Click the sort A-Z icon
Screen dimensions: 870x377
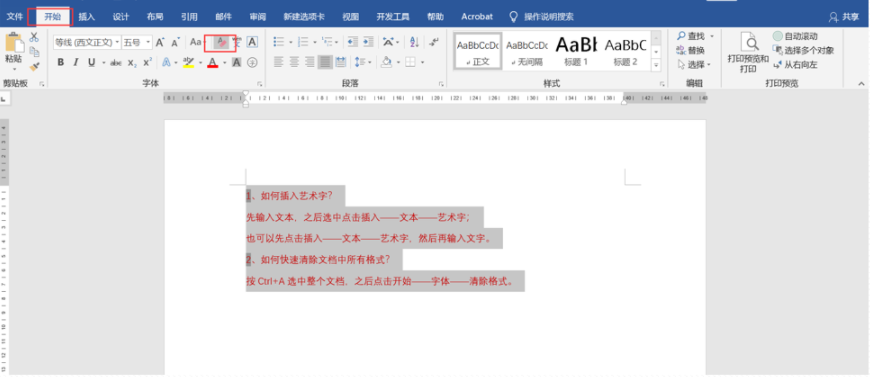click(414, 42)
